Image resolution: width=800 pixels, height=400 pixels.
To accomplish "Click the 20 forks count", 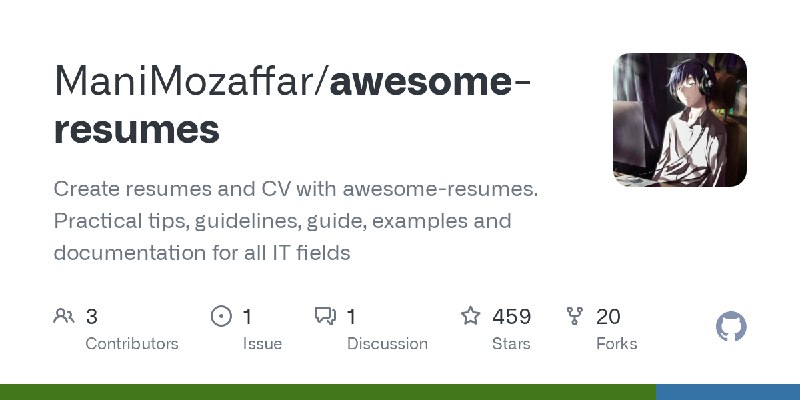I will click(x=608, y=317).
